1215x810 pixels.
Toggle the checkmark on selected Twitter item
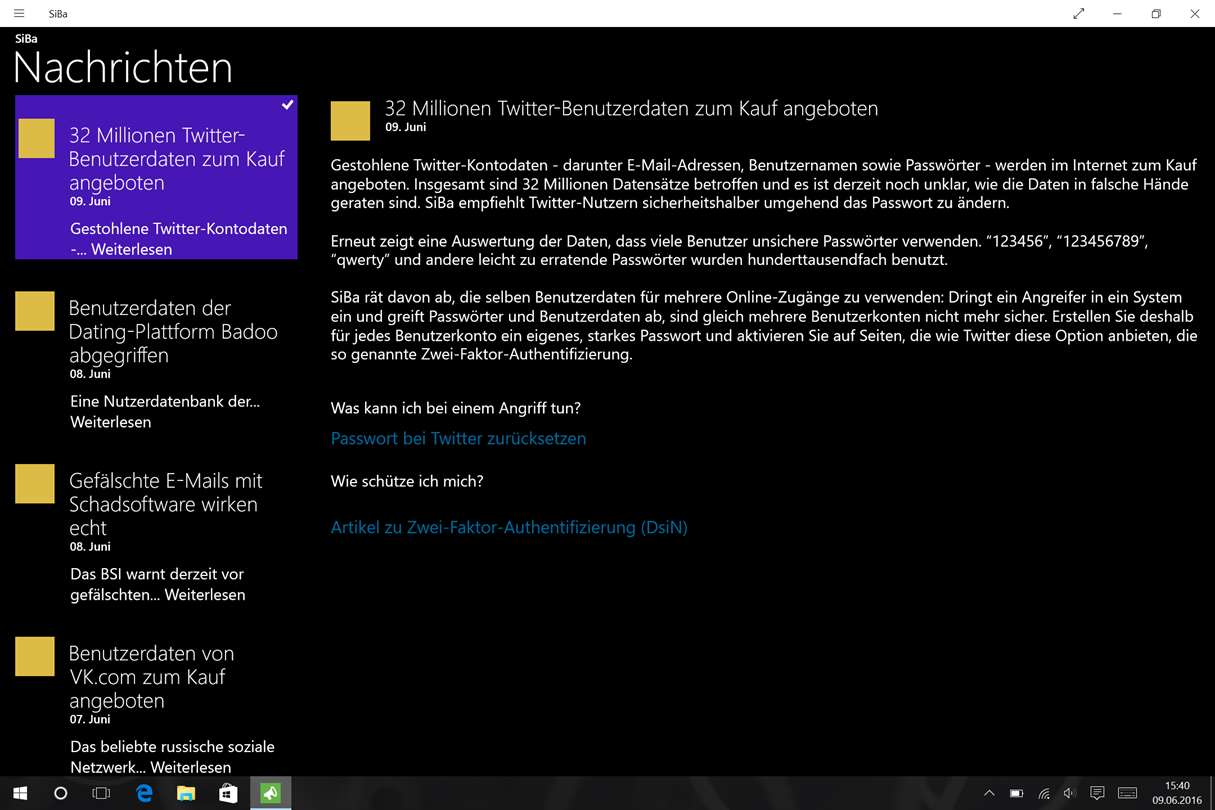pyautogui.click(x=287, y=104)
